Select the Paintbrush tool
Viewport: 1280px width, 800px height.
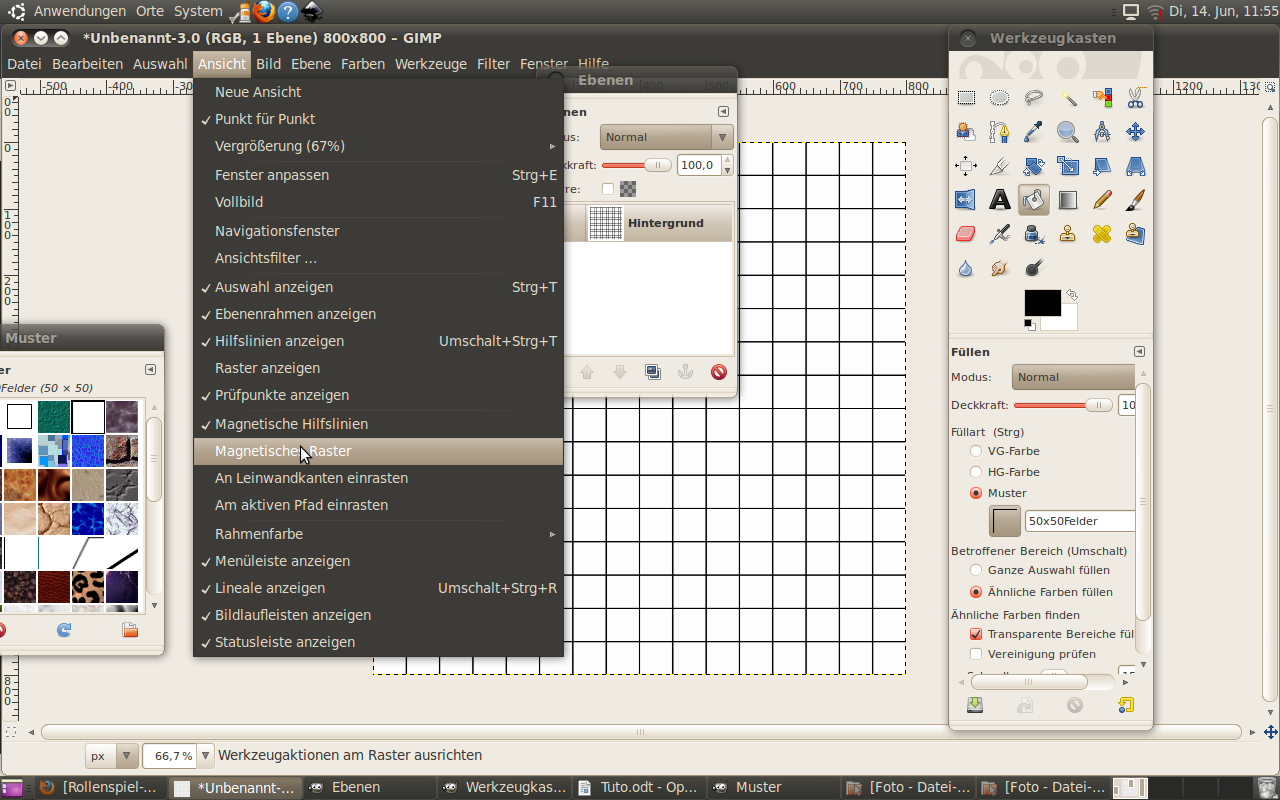tap(1135, 200)
